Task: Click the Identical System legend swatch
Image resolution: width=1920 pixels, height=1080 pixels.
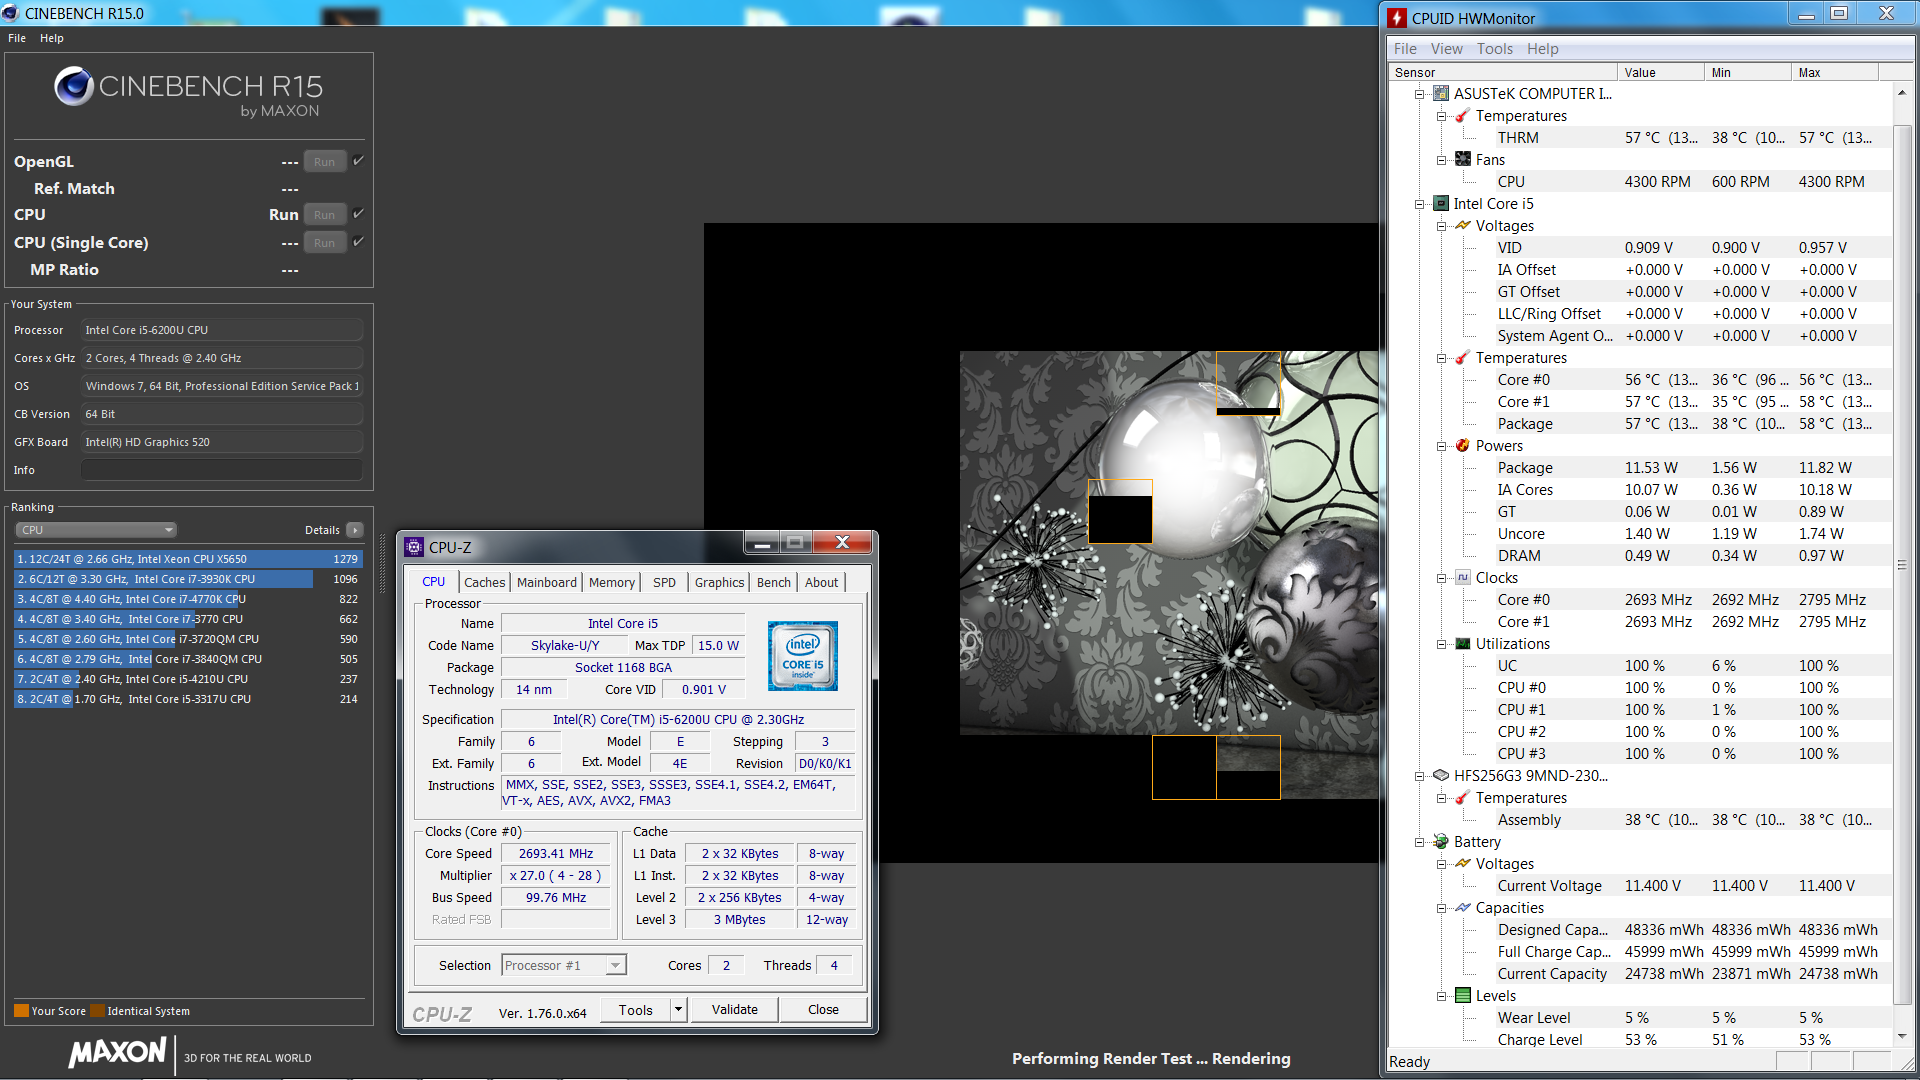Action: (97, 1010)
